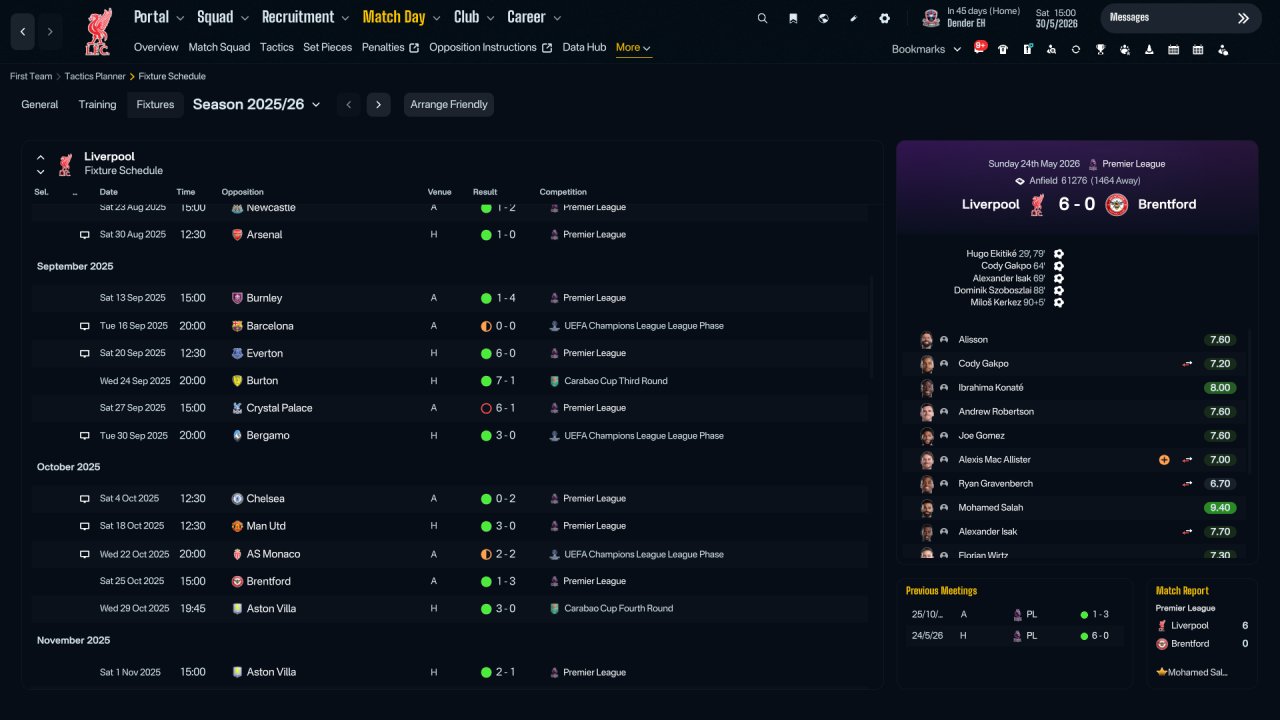
Task: Click the trophy icon in the bookmarks bar
Action: point(1100,49)
